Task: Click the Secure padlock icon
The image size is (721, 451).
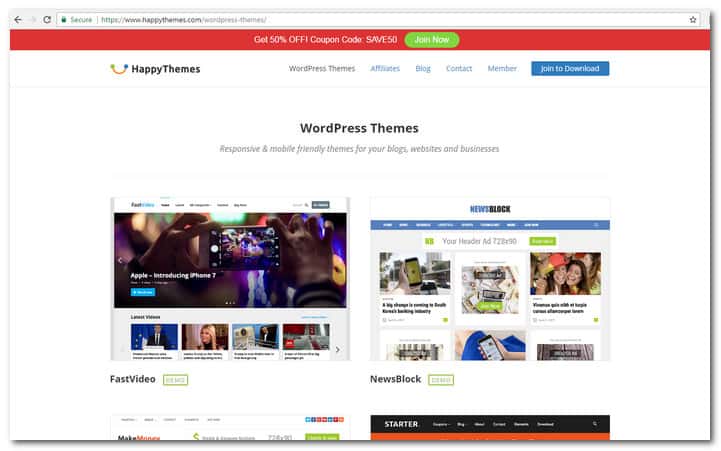Action: 63,19
